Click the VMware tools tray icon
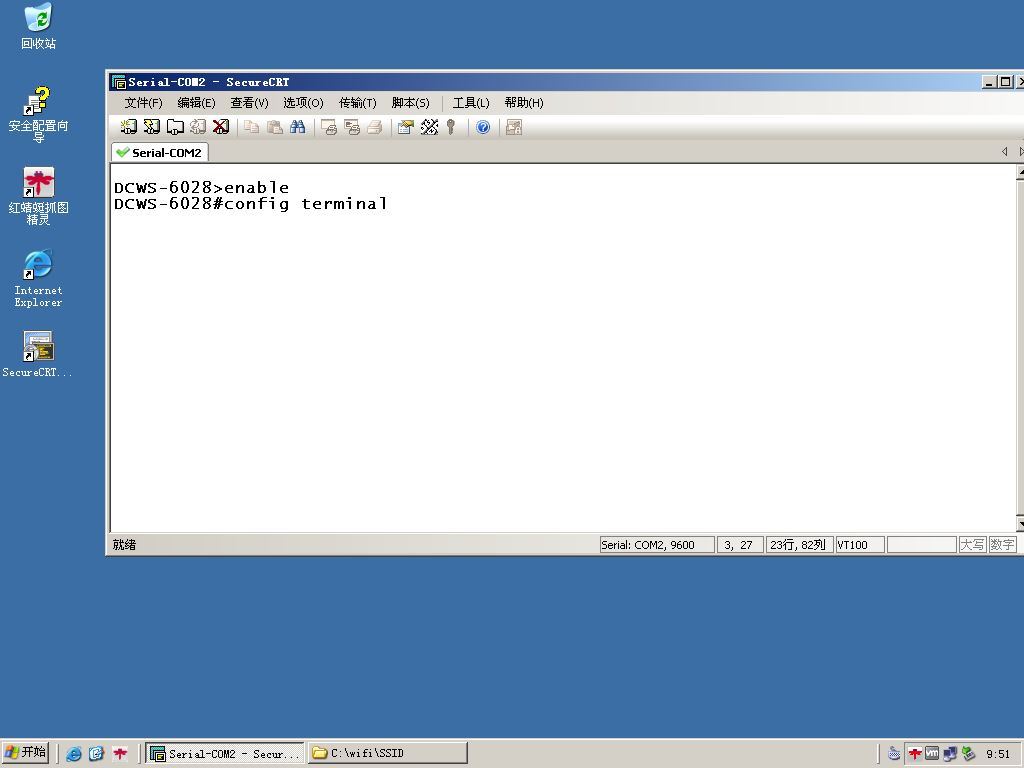Viewport: 1024px width, 768px height. click(x=932, y=754)
